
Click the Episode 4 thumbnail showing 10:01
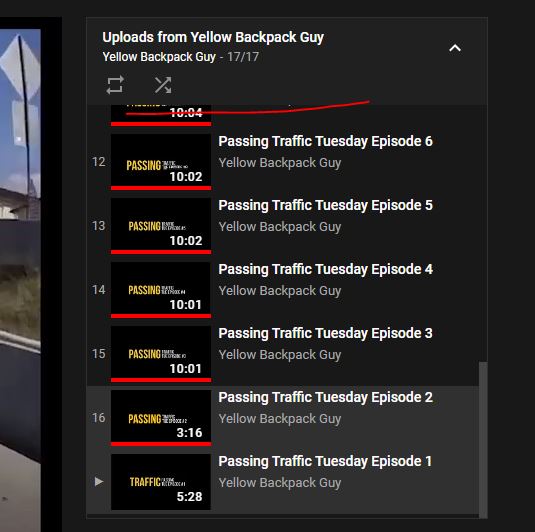[161, 290]
